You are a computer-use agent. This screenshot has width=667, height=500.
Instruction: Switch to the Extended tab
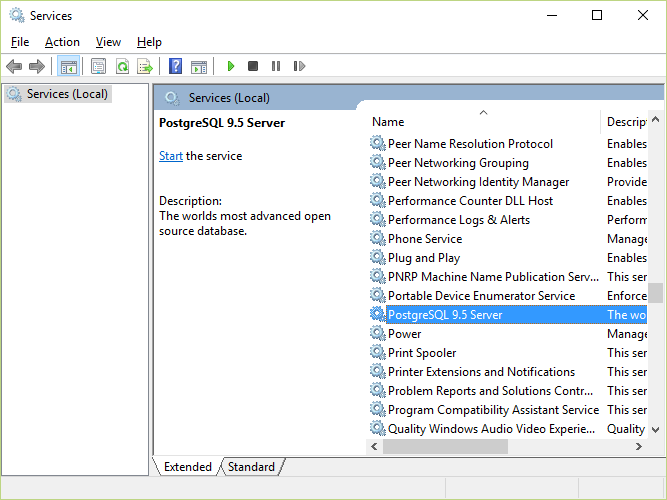tap(188, 467)
